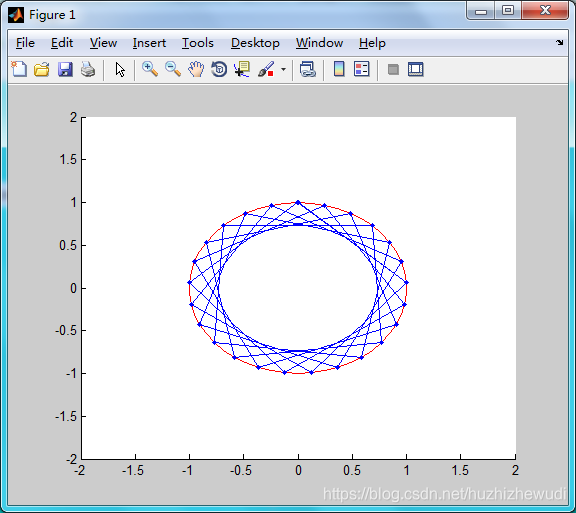Open the Window menu
The height and width of the screenshot is (513, 576).
pos(319,43)
